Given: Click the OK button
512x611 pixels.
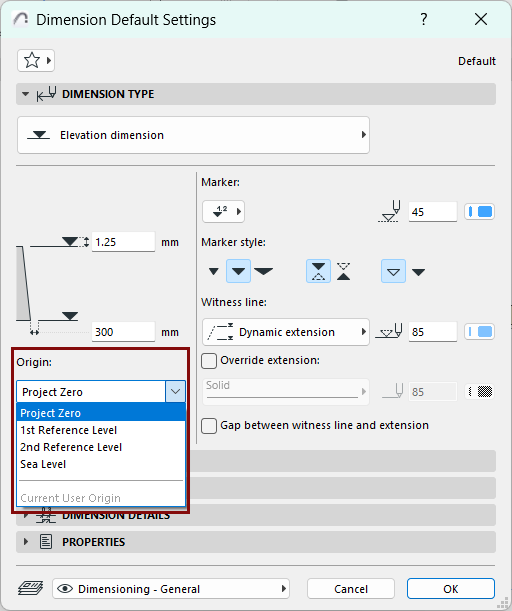Looking at the screenshot, I should (x=451, y=589).
